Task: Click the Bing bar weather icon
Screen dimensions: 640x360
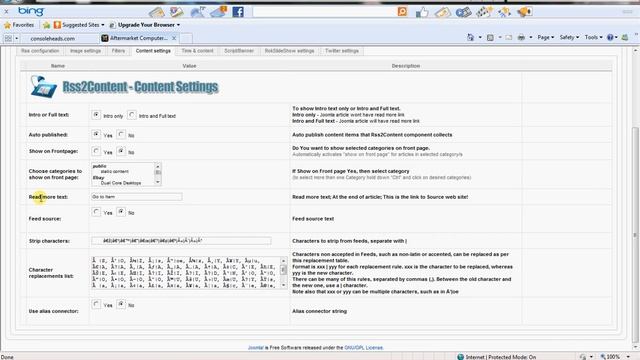Action: point(198,12)
